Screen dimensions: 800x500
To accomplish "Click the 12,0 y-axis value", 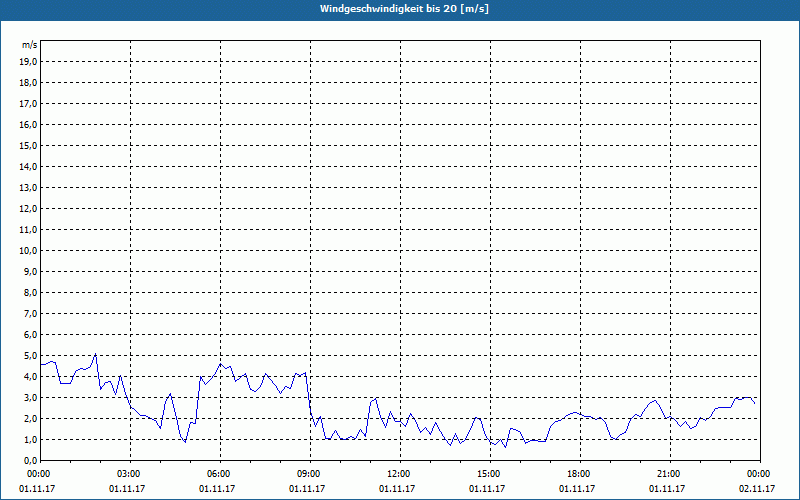I will coord(28,208).
